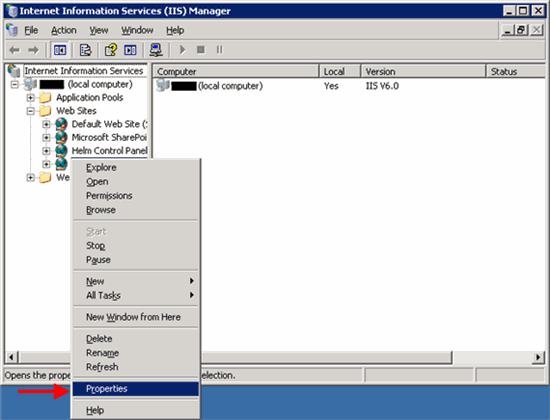Click the Start item play icon
The image size is (550, 420).
tap(182, 50)
